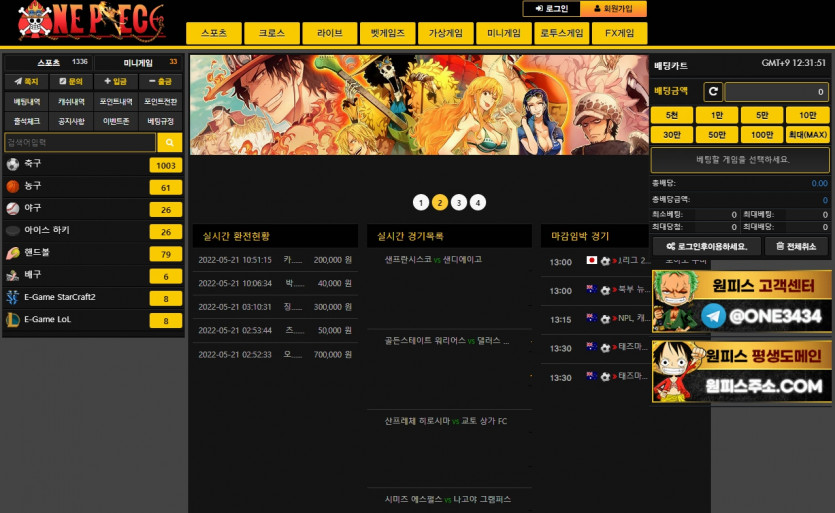Click the 최대(MAX) bet button

coord(808,135)
